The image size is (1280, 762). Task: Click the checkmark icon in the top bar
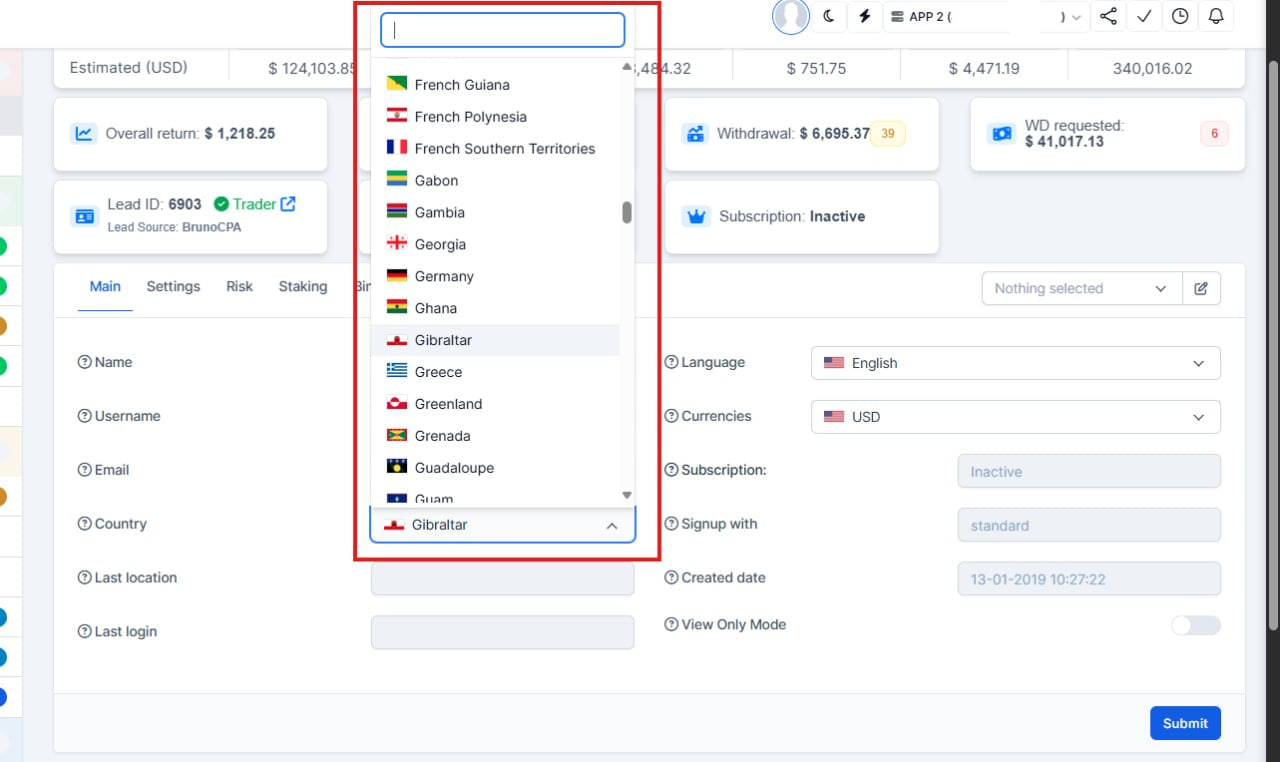[1144, 17]
